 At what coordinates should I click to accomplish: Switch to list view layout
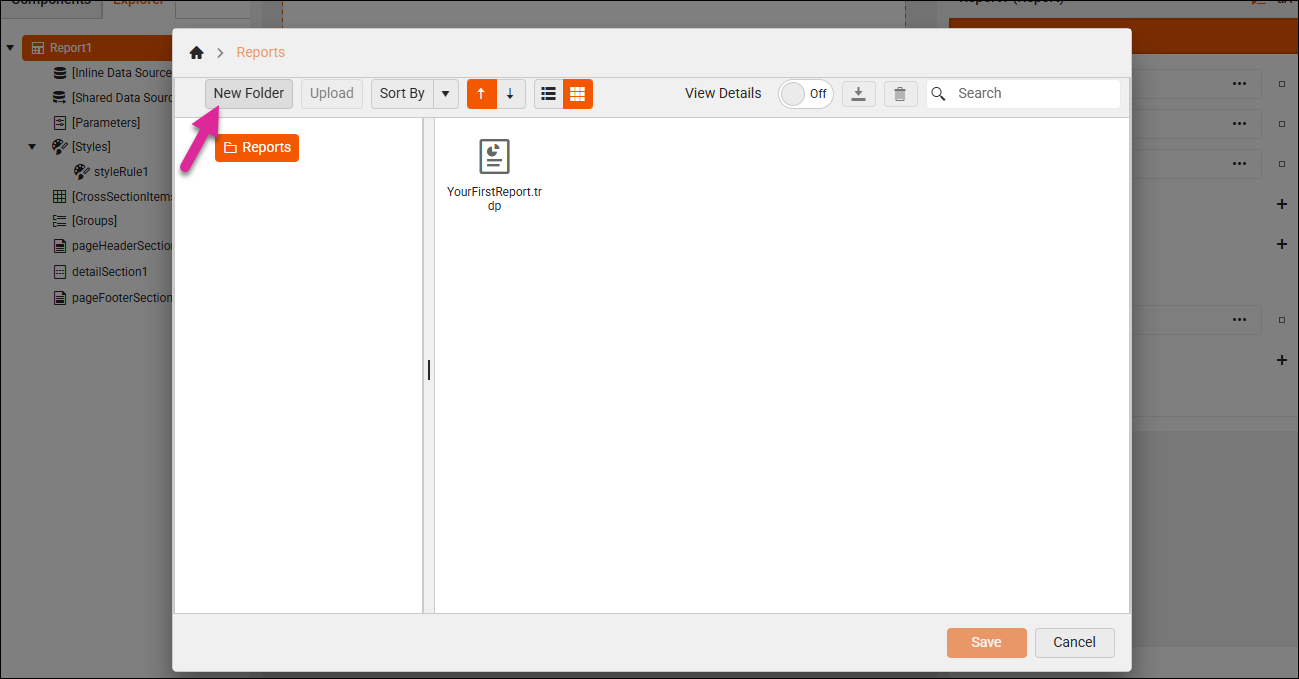(x=548, y=94)
